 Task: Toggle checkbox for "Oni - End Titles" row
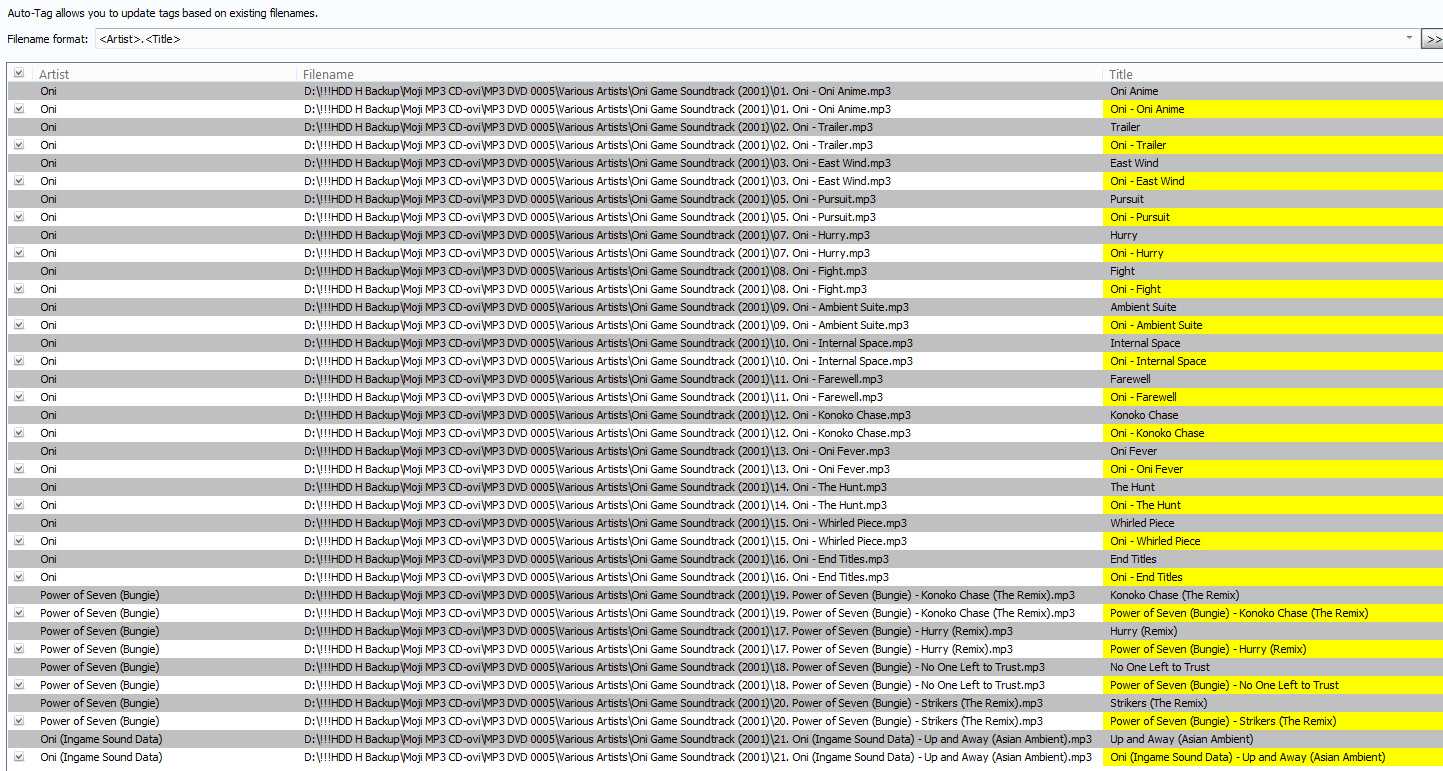click(x=19, y=577)
